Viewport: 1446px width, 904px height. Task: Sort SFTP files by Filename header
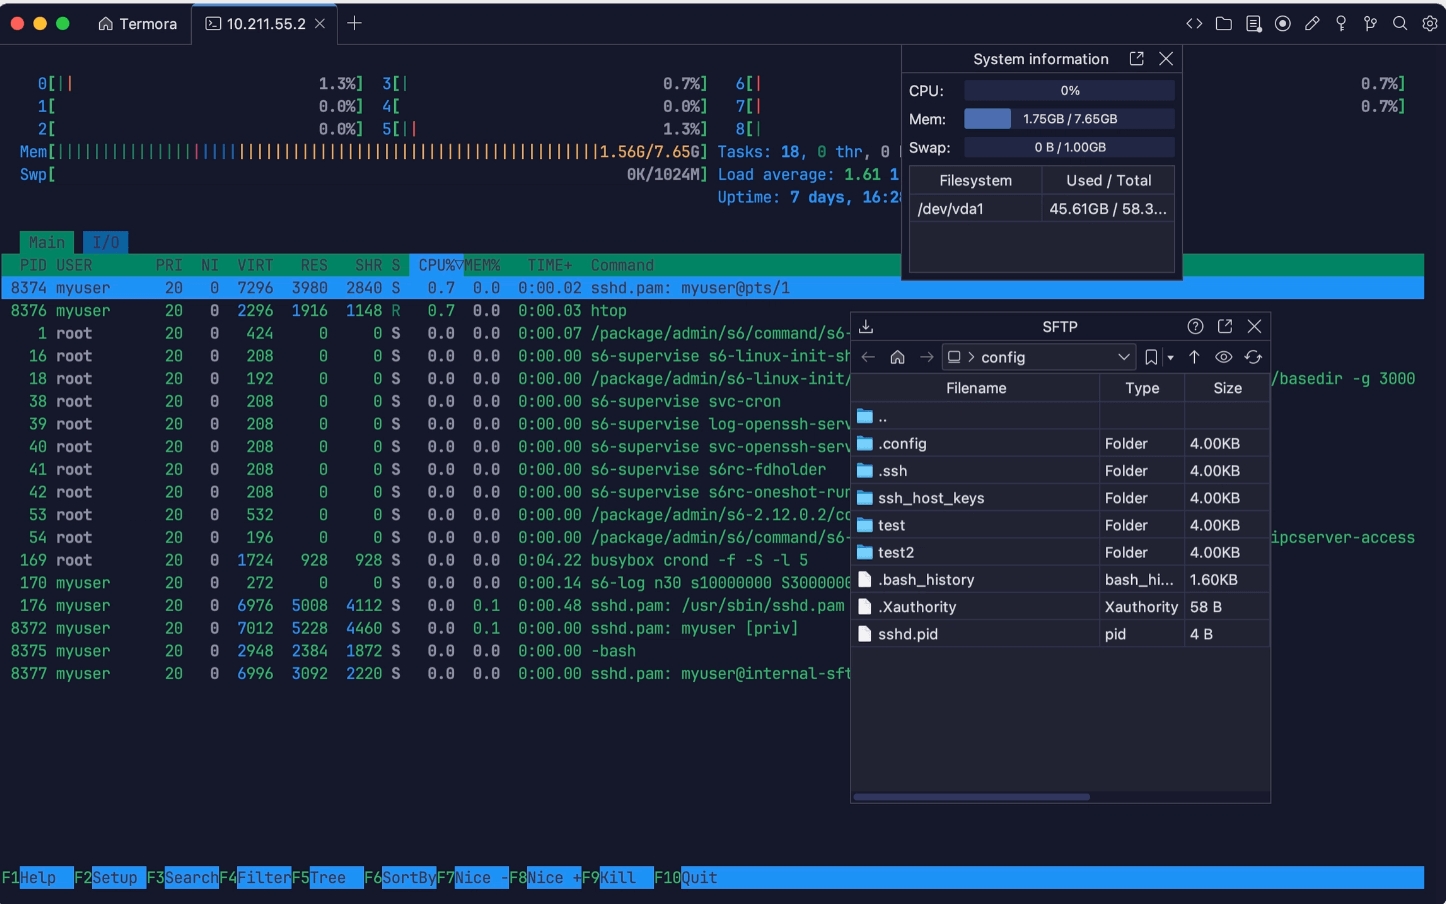pyautogui.click(x=976, y=388)
